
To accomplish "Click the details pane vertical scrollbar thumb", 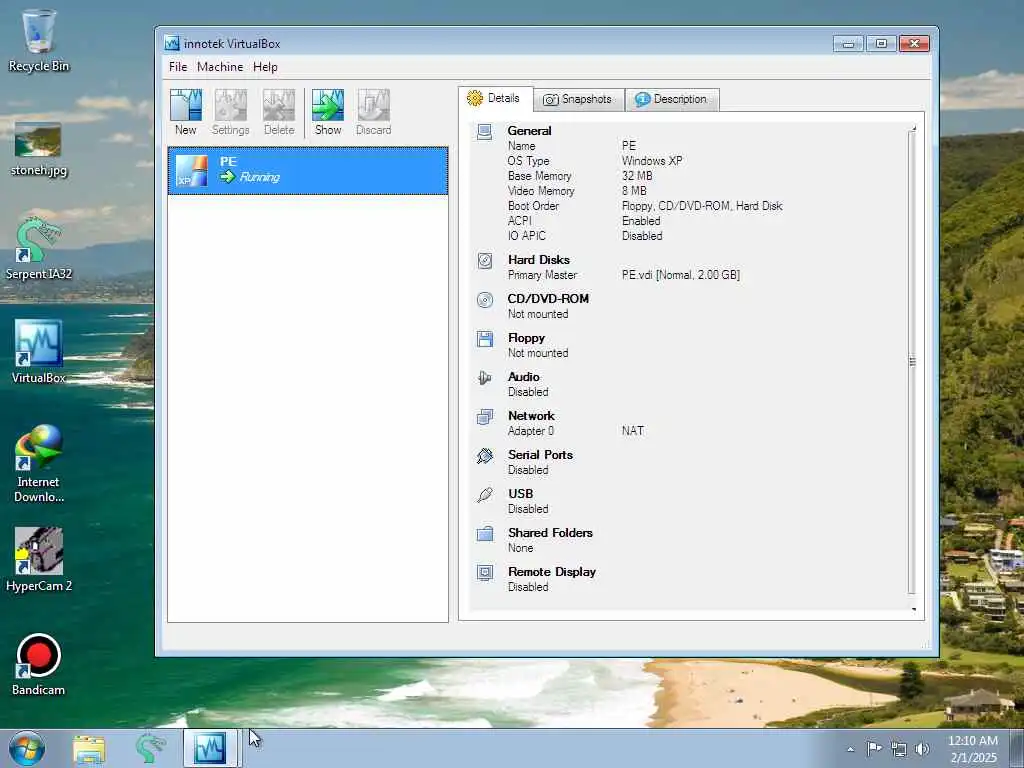I will pos(912,362).
